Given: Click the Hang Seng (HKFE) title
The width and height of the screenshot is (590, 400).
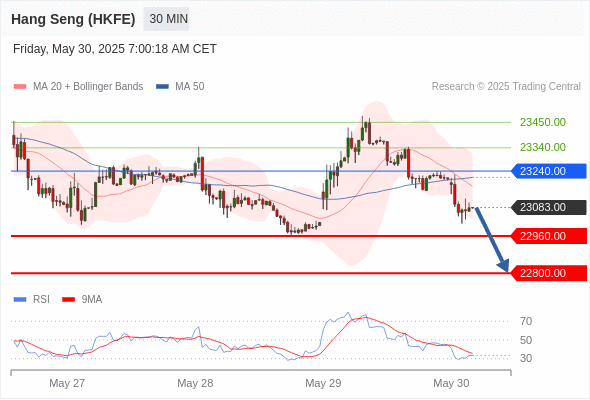Looking at the screenshot, I should click(x=73, y=19).
